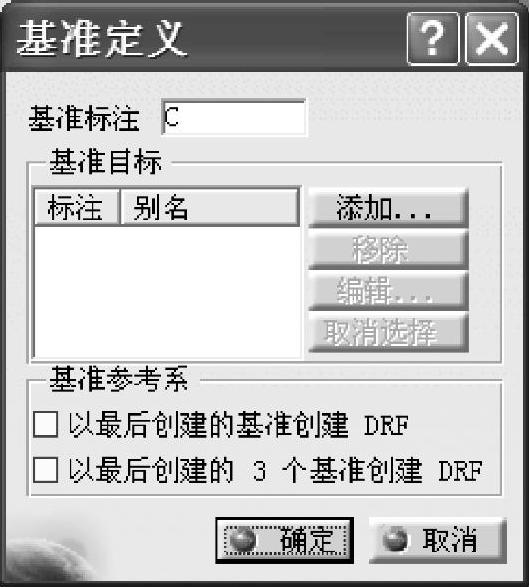529x587 pixels.
Task: Click the green ball icon on 确定
Action: pos(243,540)
